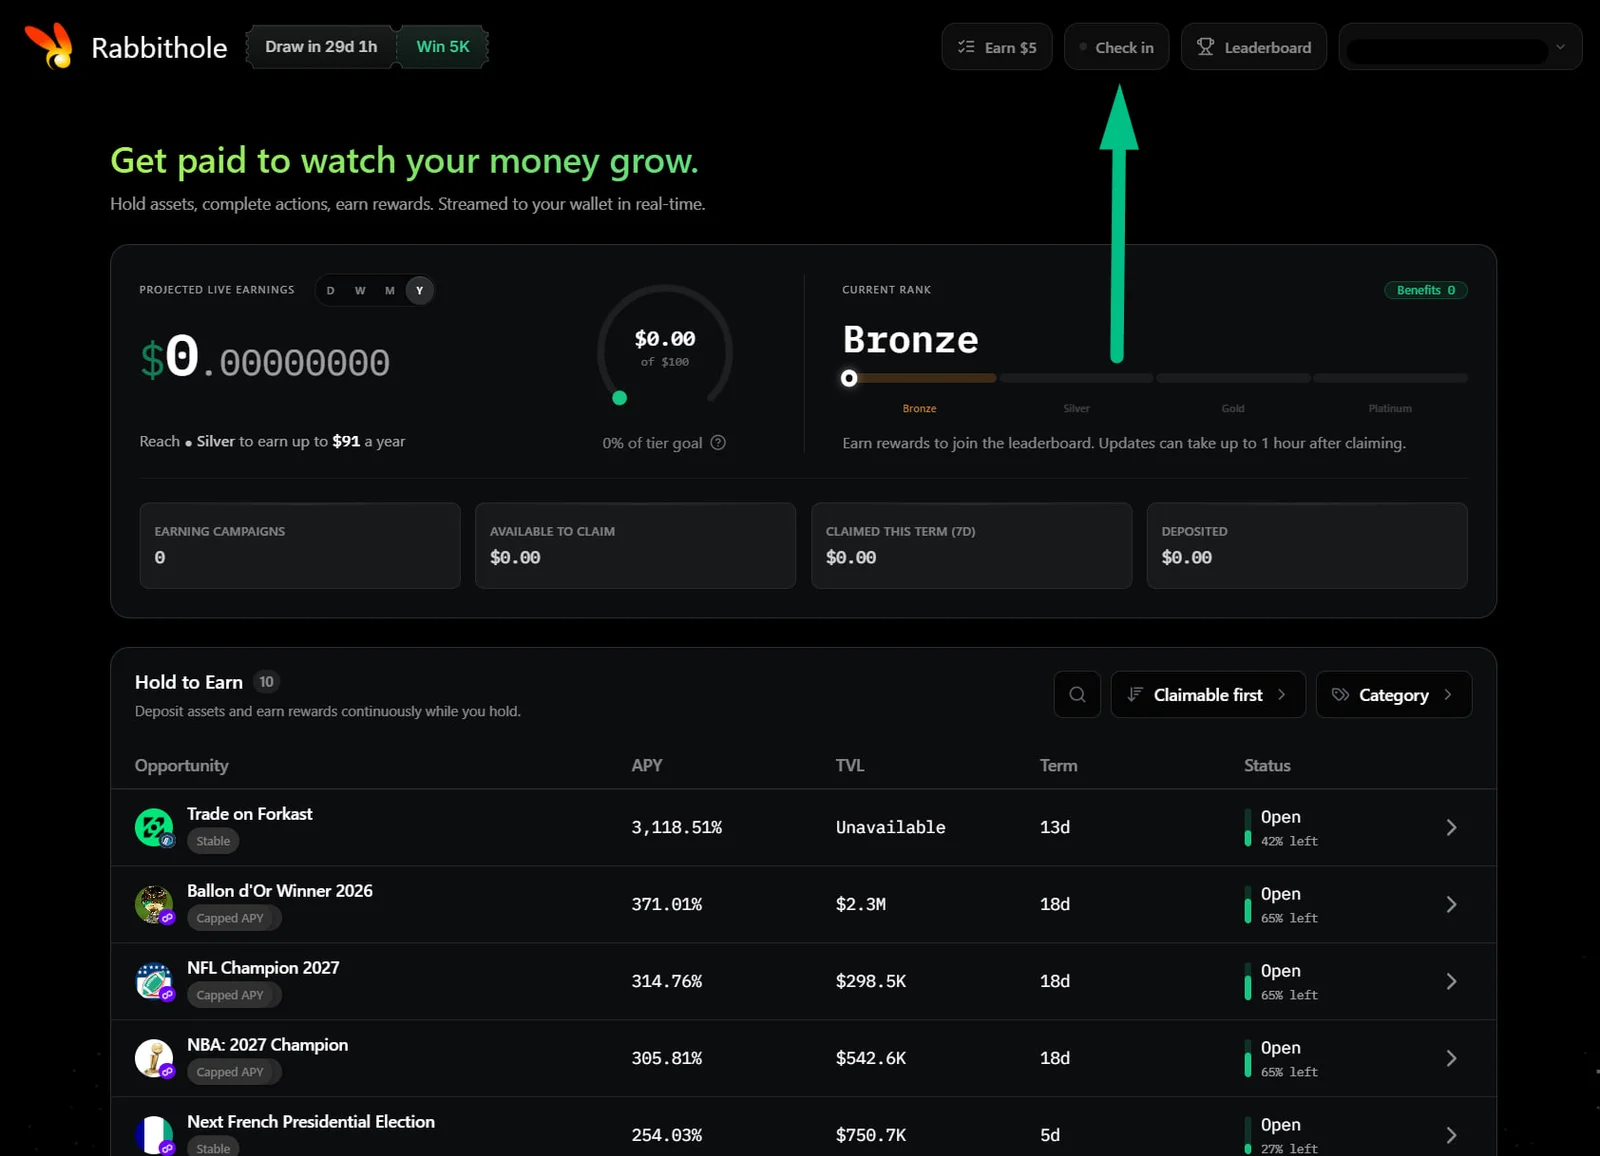The width and height of the screenshot is (1600, 1156).
Task: Click the Available to Claim card
Action: click(636, 545)
